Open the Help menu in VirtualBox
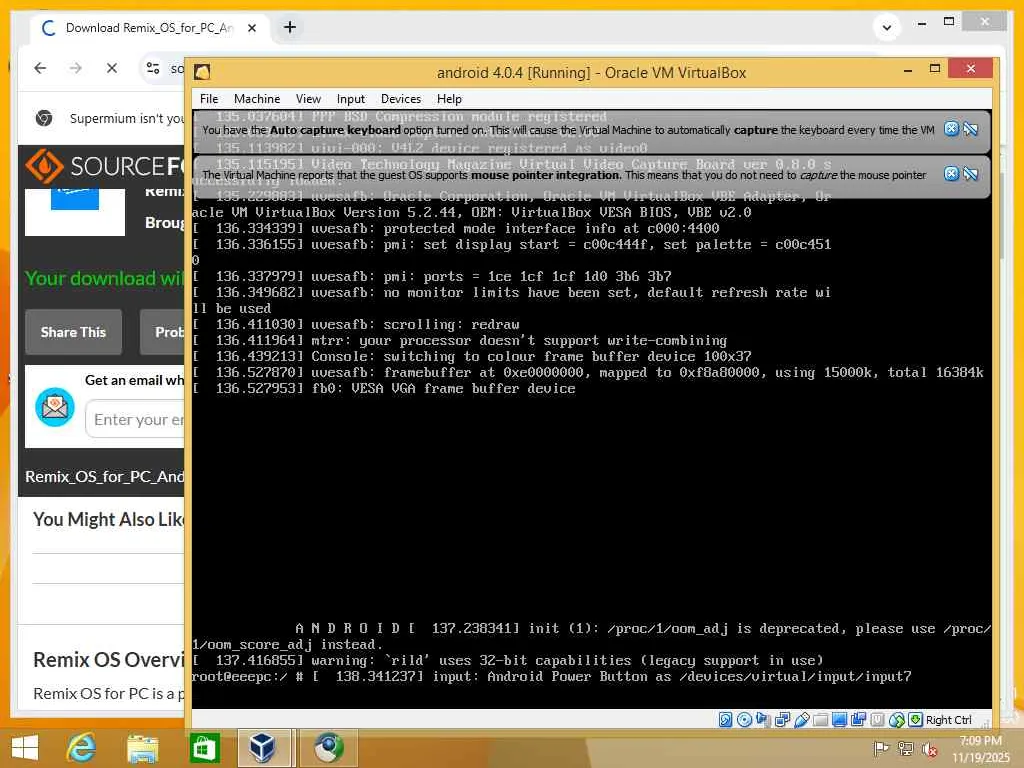 point(449,99)
